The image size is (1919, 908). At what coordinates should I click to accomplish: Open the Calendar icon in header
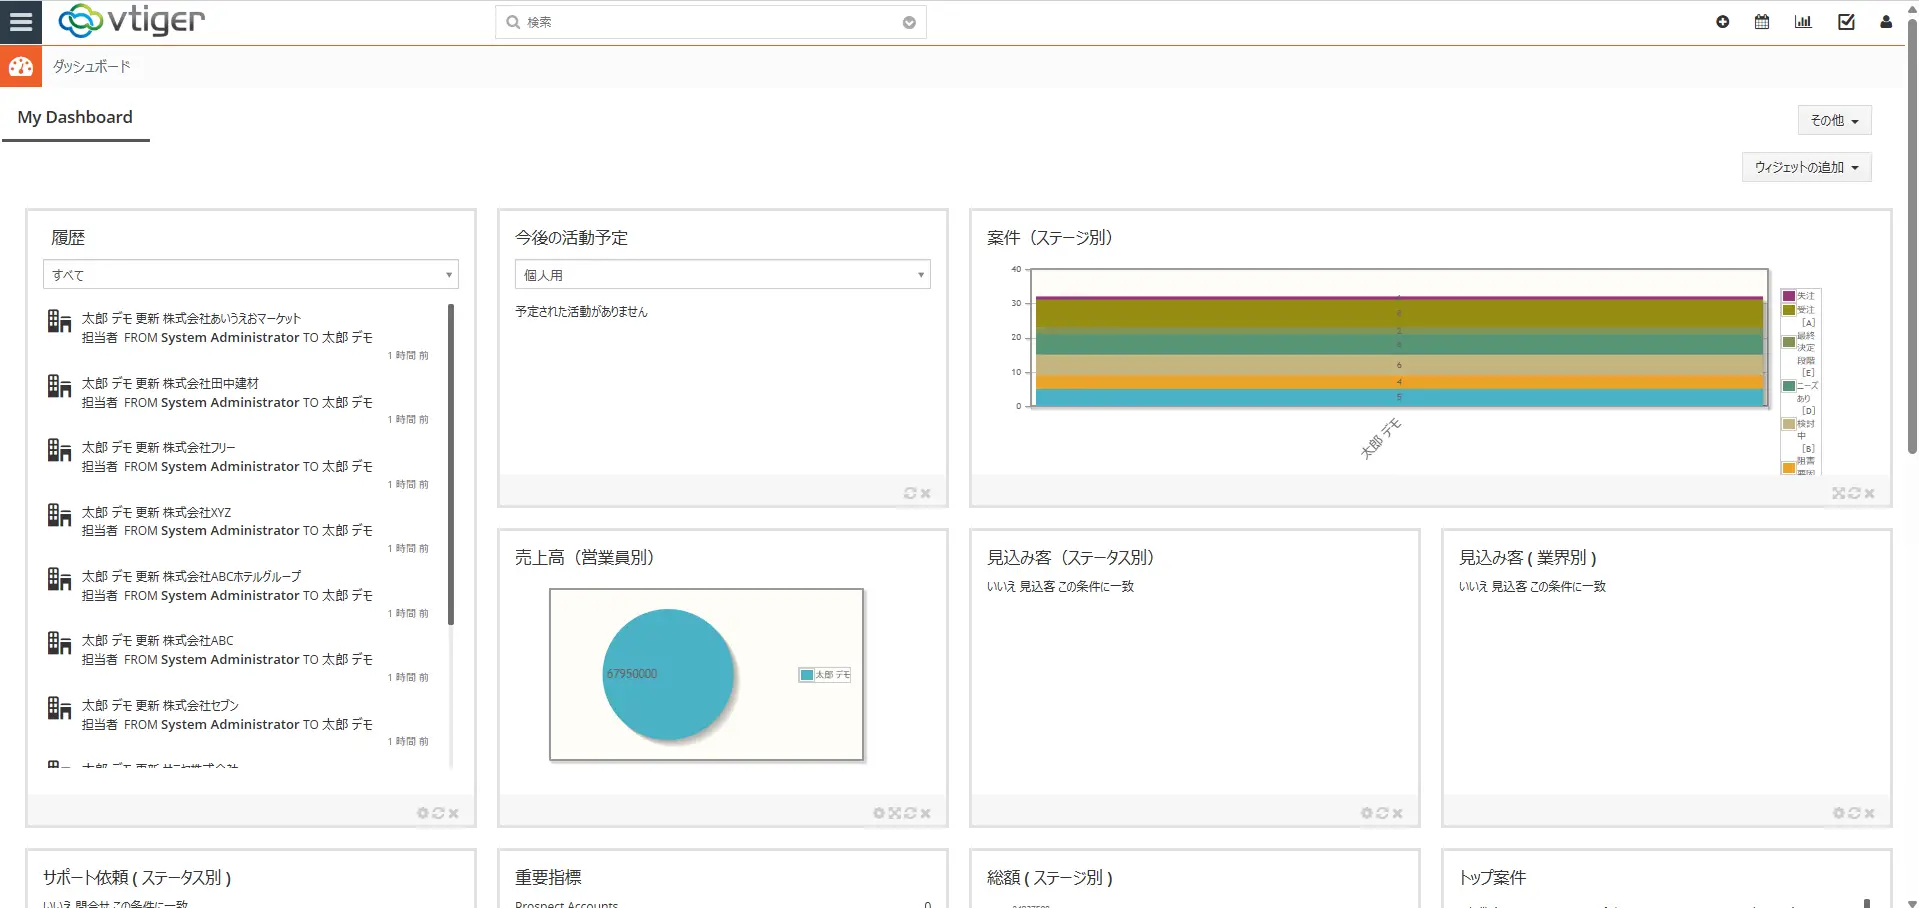tap(1762, 22)
